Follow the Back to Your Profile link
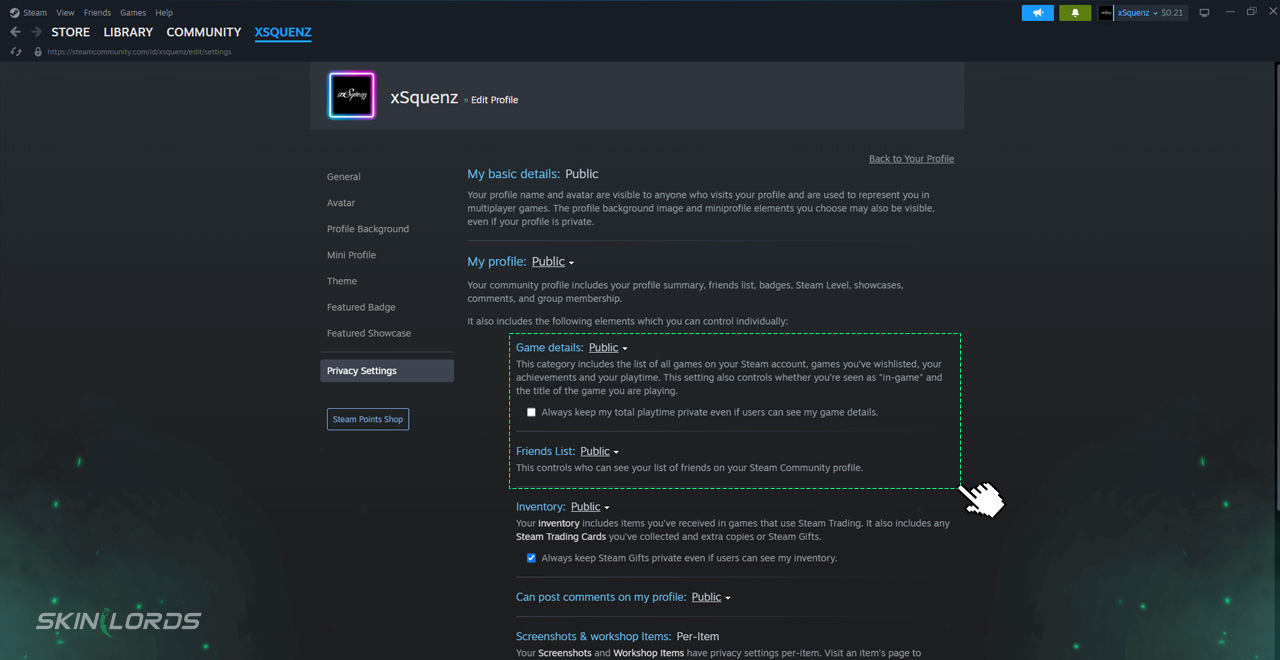The width and height of the screenshot is (1280, 660). click(911, 159)
